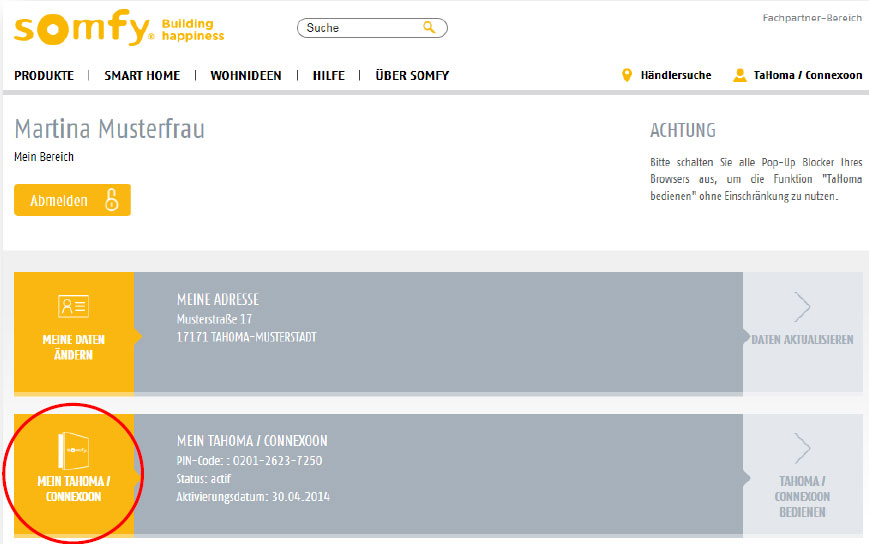Open the PRODUKTE menu

(44, 75)
